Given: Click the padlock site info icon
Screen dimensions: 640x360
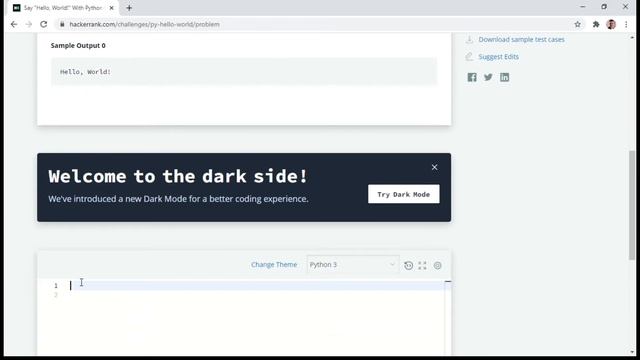Looking at the screenshot, I should click(x=62, y=24).
